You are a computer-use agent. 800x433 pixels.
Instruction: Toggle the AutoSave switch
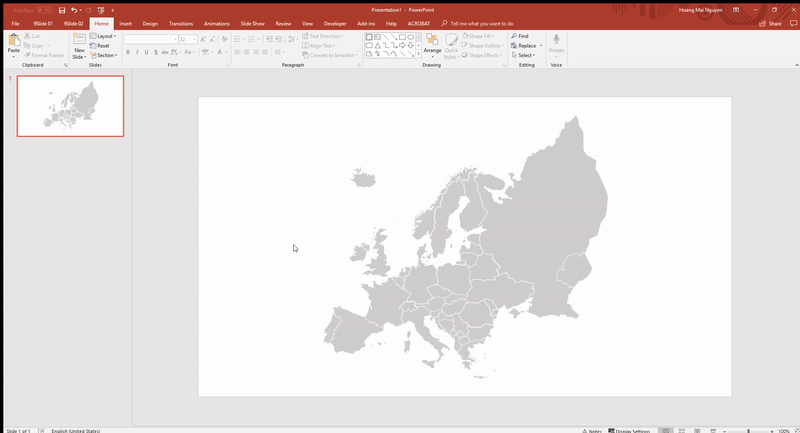click(44, 10)
